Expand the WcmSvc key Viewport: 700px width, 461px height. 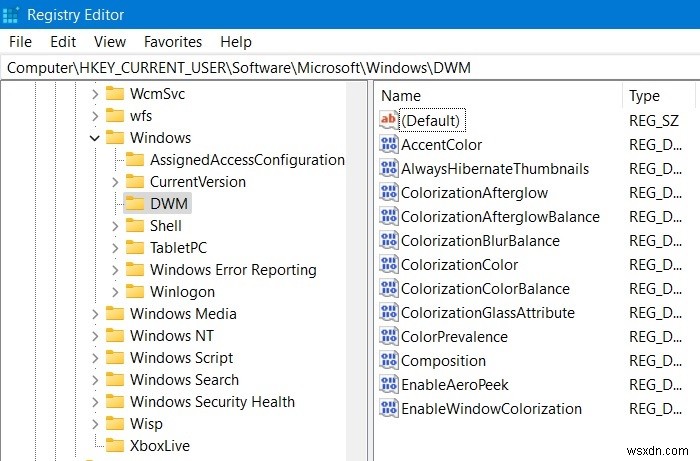point(95,94)
